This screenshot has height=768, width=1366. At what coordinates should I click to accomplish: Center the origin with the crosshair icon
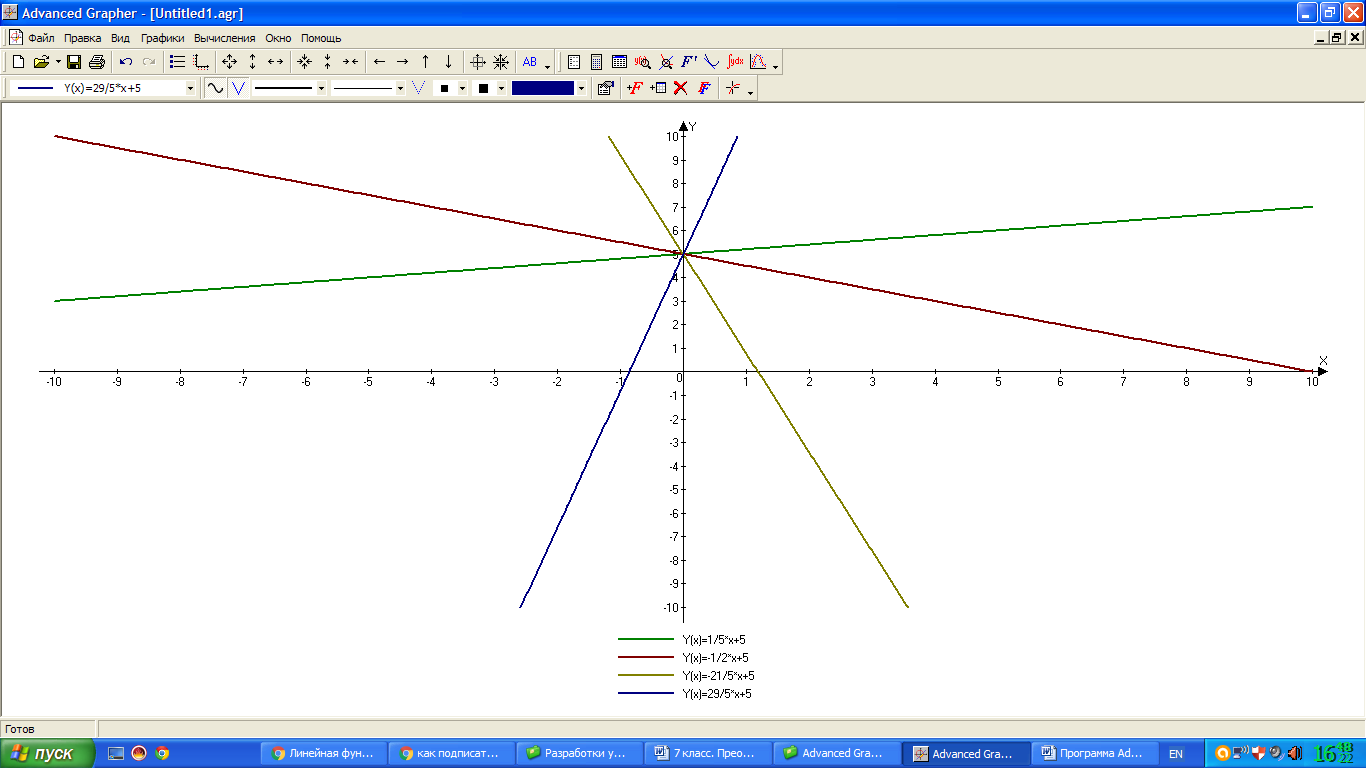[478, 62]
